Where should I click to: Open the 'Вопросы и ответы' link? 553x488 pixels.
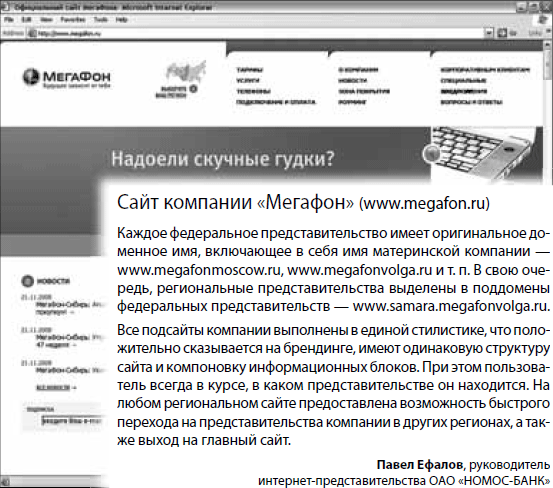[x=471, y=102]
